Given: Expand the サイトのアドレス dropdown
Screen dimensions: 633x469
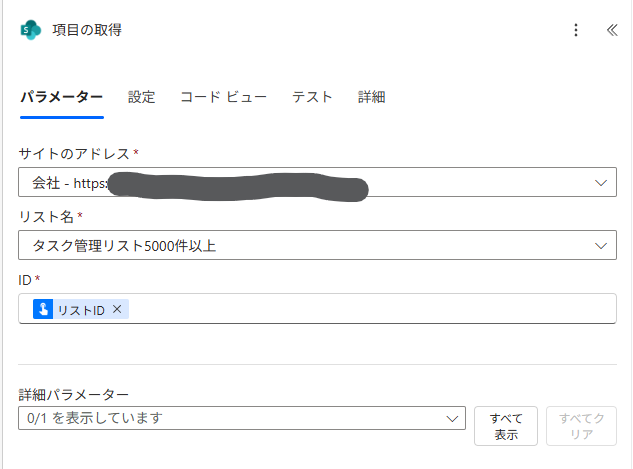Looking at the screenshot, I should (x=601, y=183).
